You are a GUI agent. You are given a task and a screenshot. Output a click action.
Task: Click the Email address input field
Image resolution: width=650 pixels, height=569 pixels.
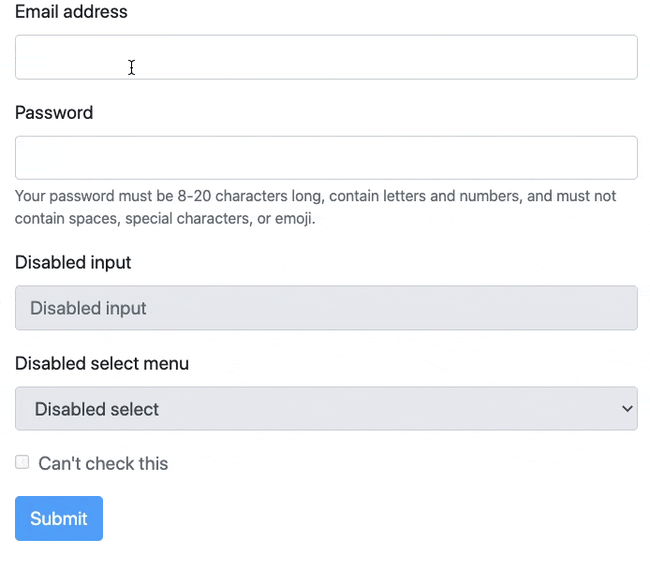[x=326, y=57]
